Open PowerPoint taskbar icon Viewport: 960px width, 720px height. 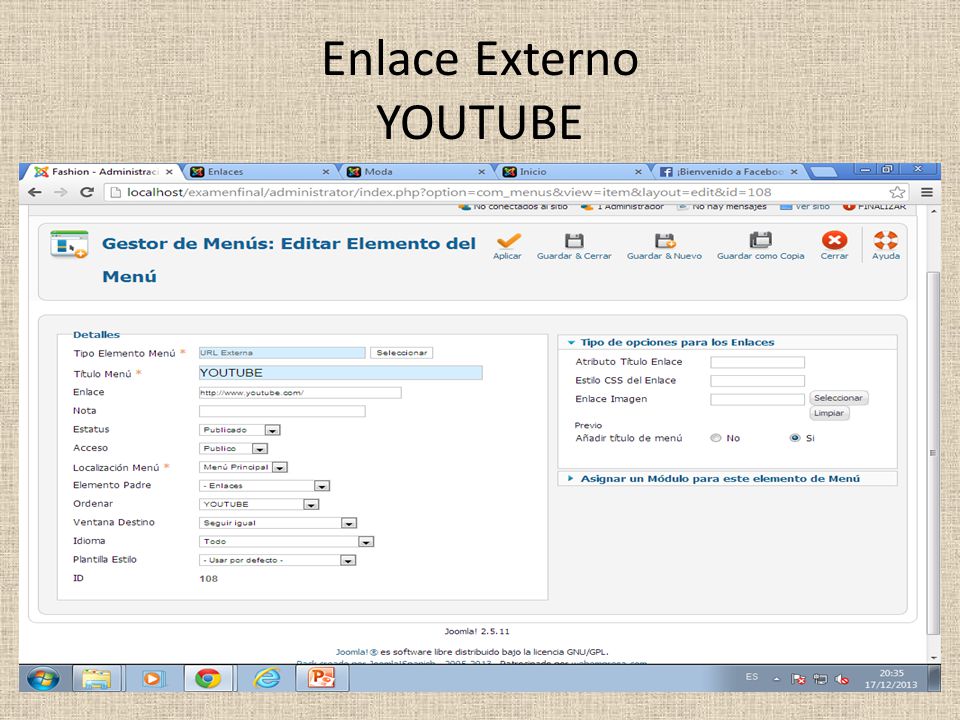pos(322,678)
